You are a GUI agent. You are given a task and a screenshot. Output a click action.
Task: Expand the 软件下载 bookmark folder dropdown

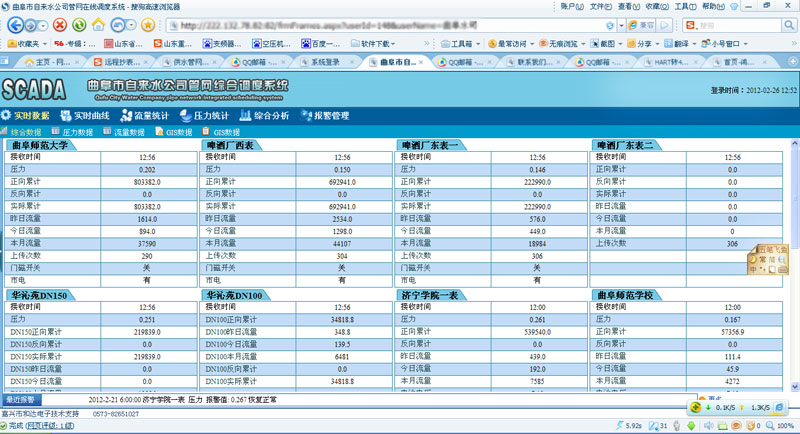point(377,44)
